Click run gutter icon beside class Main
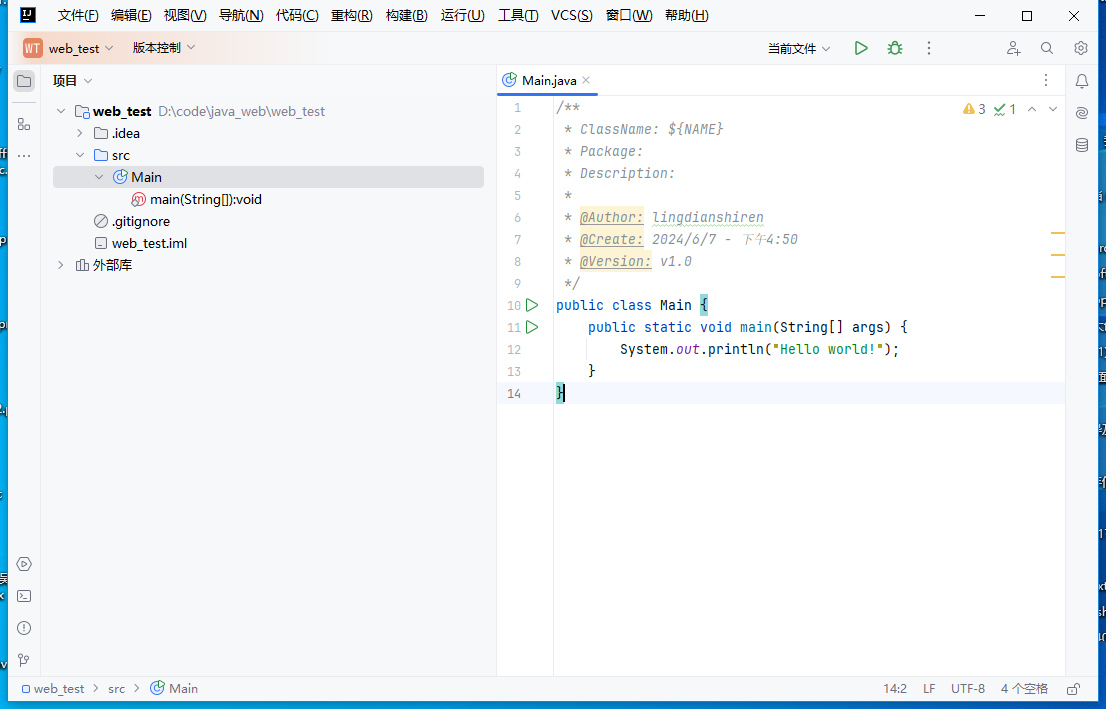 click(x=532, y=305)
